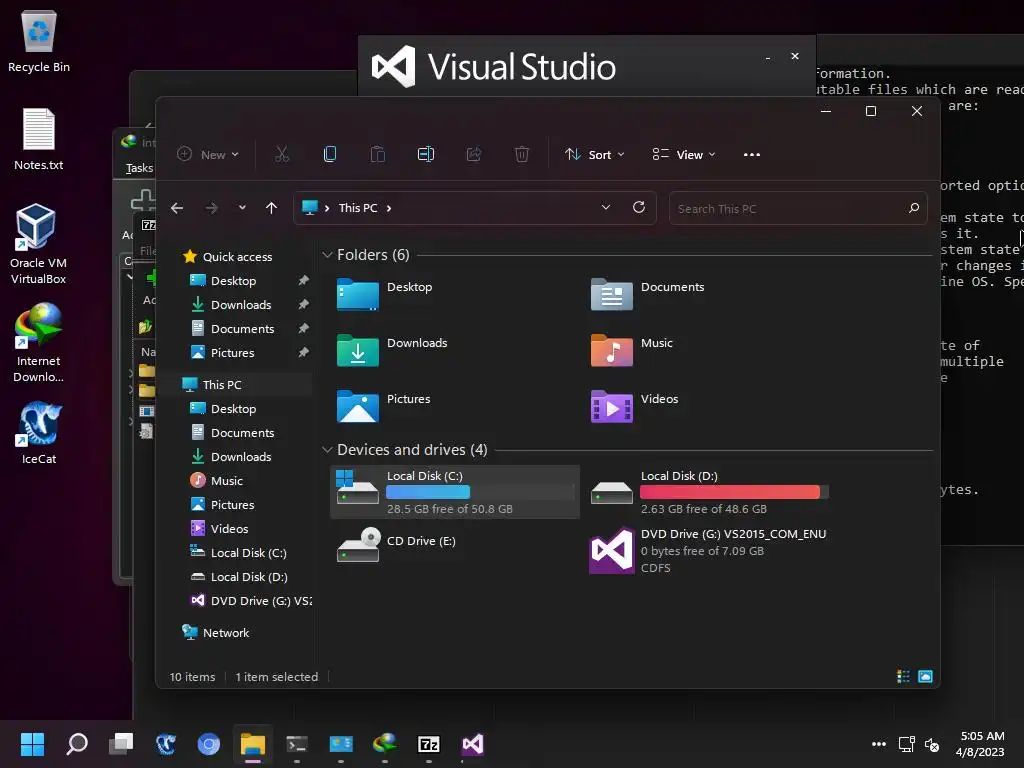Click pin icon beside Quick access Documents

pyautogui.click(x=303, y=328)
